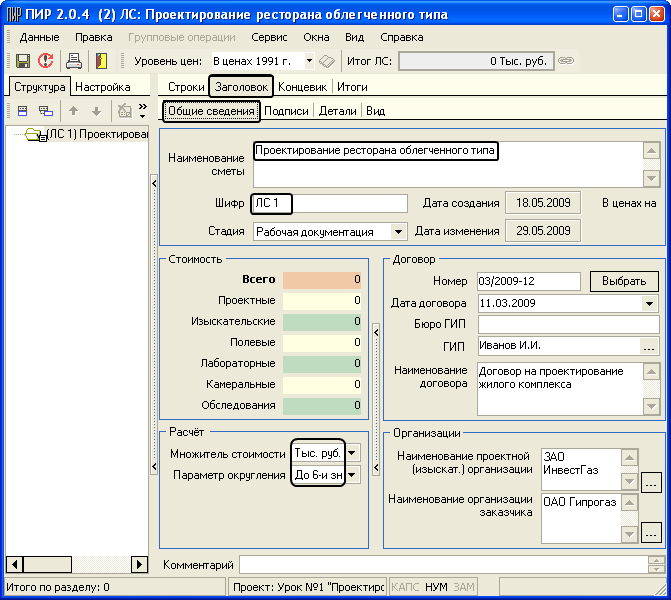Screen dimensions: 671x600
Task: Click the first blue structure icon in left panel
Action: (x=21, y=111)
